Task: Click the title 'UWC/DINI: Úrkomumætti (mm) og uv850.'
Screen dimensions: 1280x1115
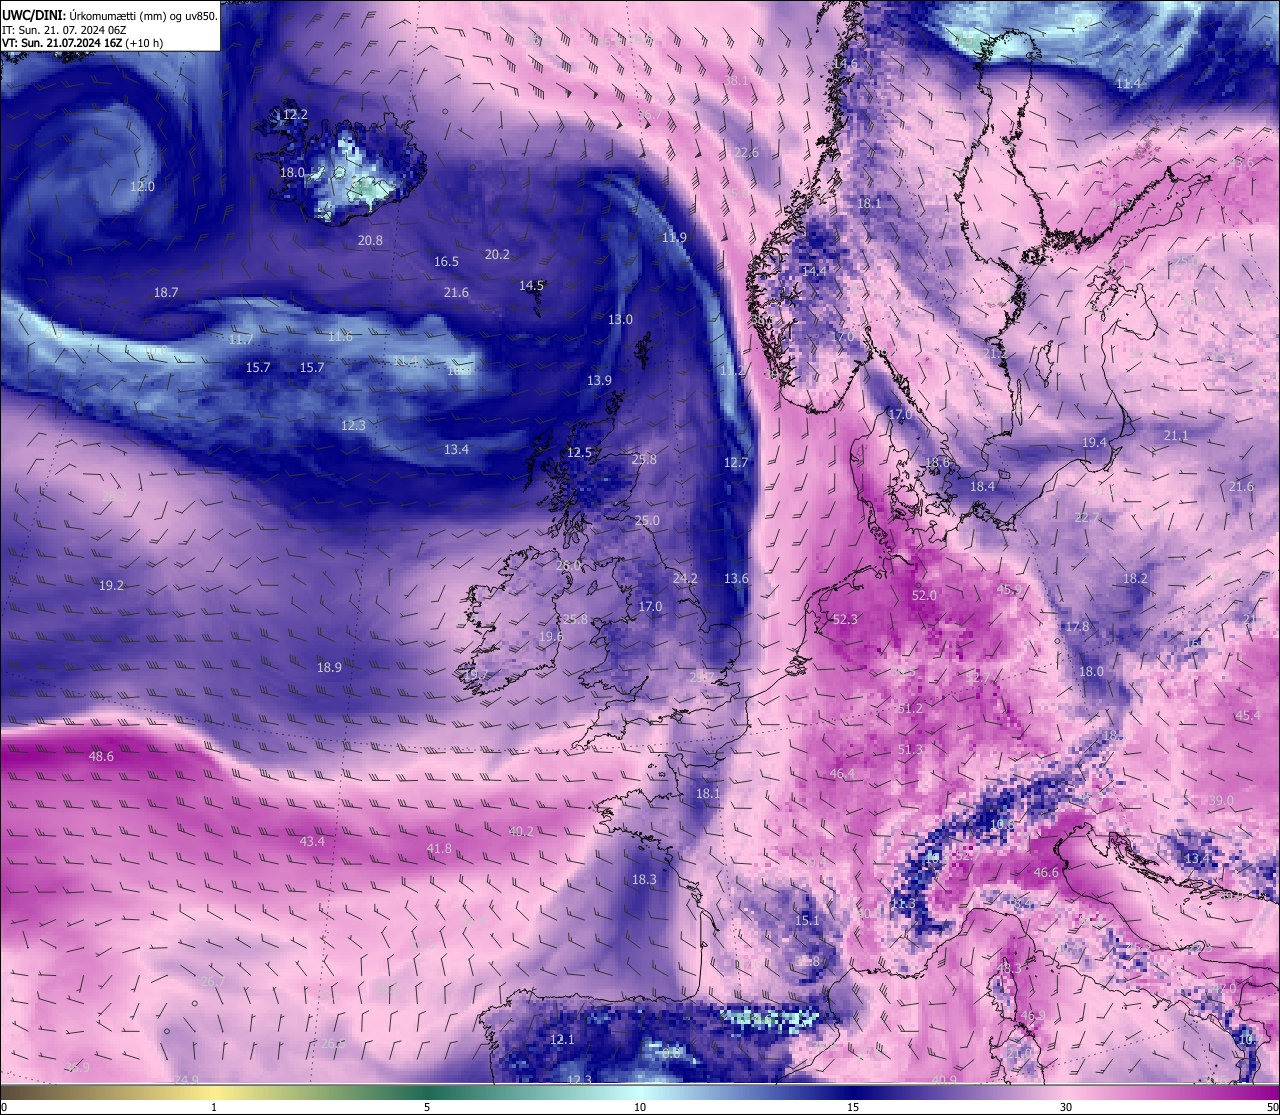Action: 110,16
